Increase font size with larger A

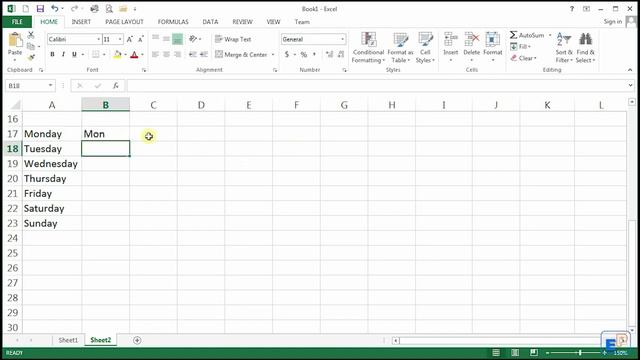[129, 39]
